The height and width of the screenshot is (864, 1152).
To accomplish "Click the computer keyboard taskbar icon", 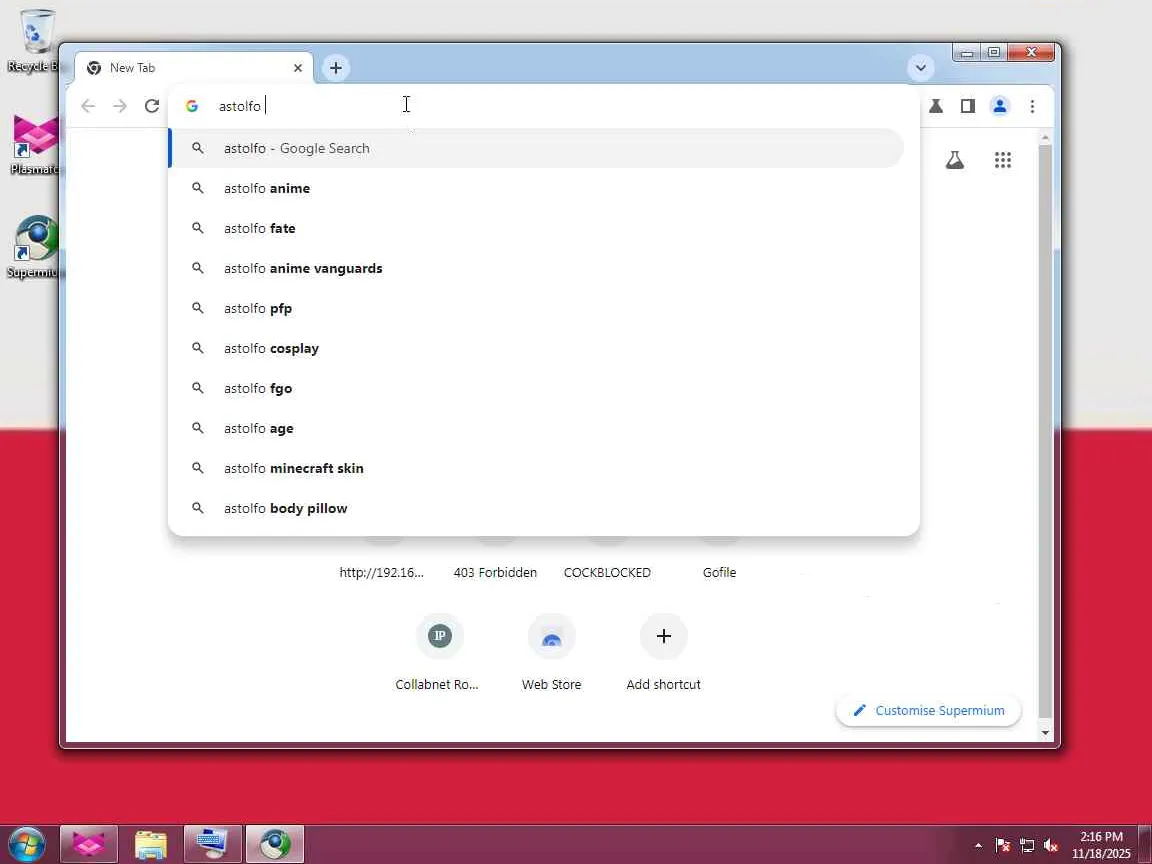I will point(212,844).
